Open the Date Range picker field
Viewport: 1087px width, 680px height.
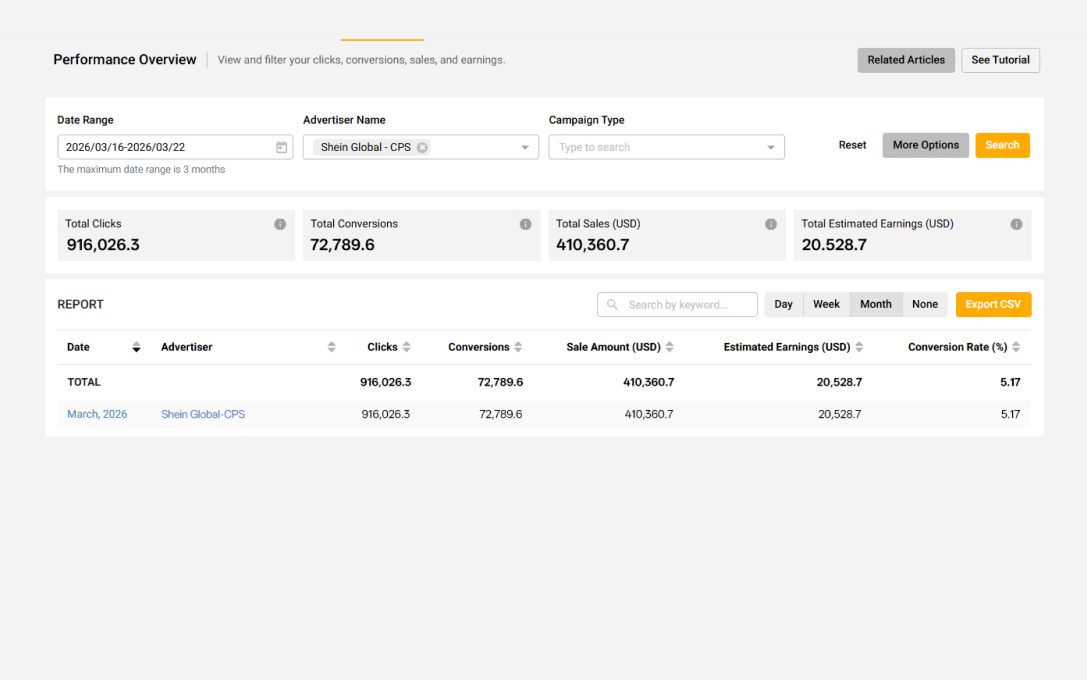click(x=165, y=147)
